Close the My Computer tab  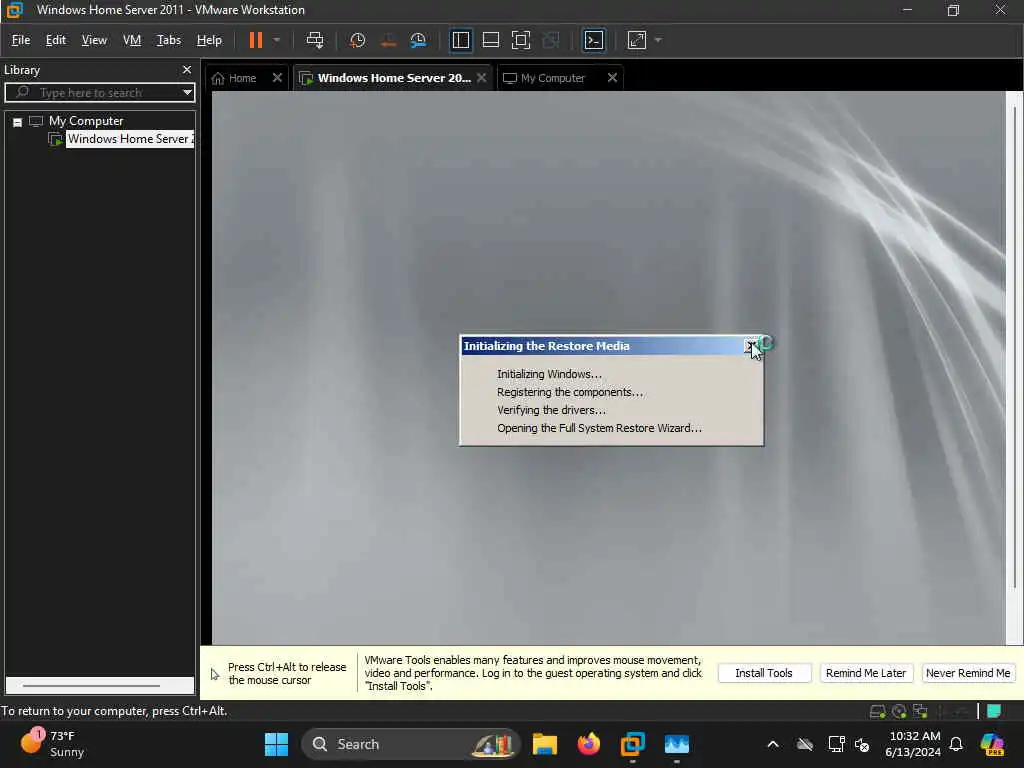(612, 78)
